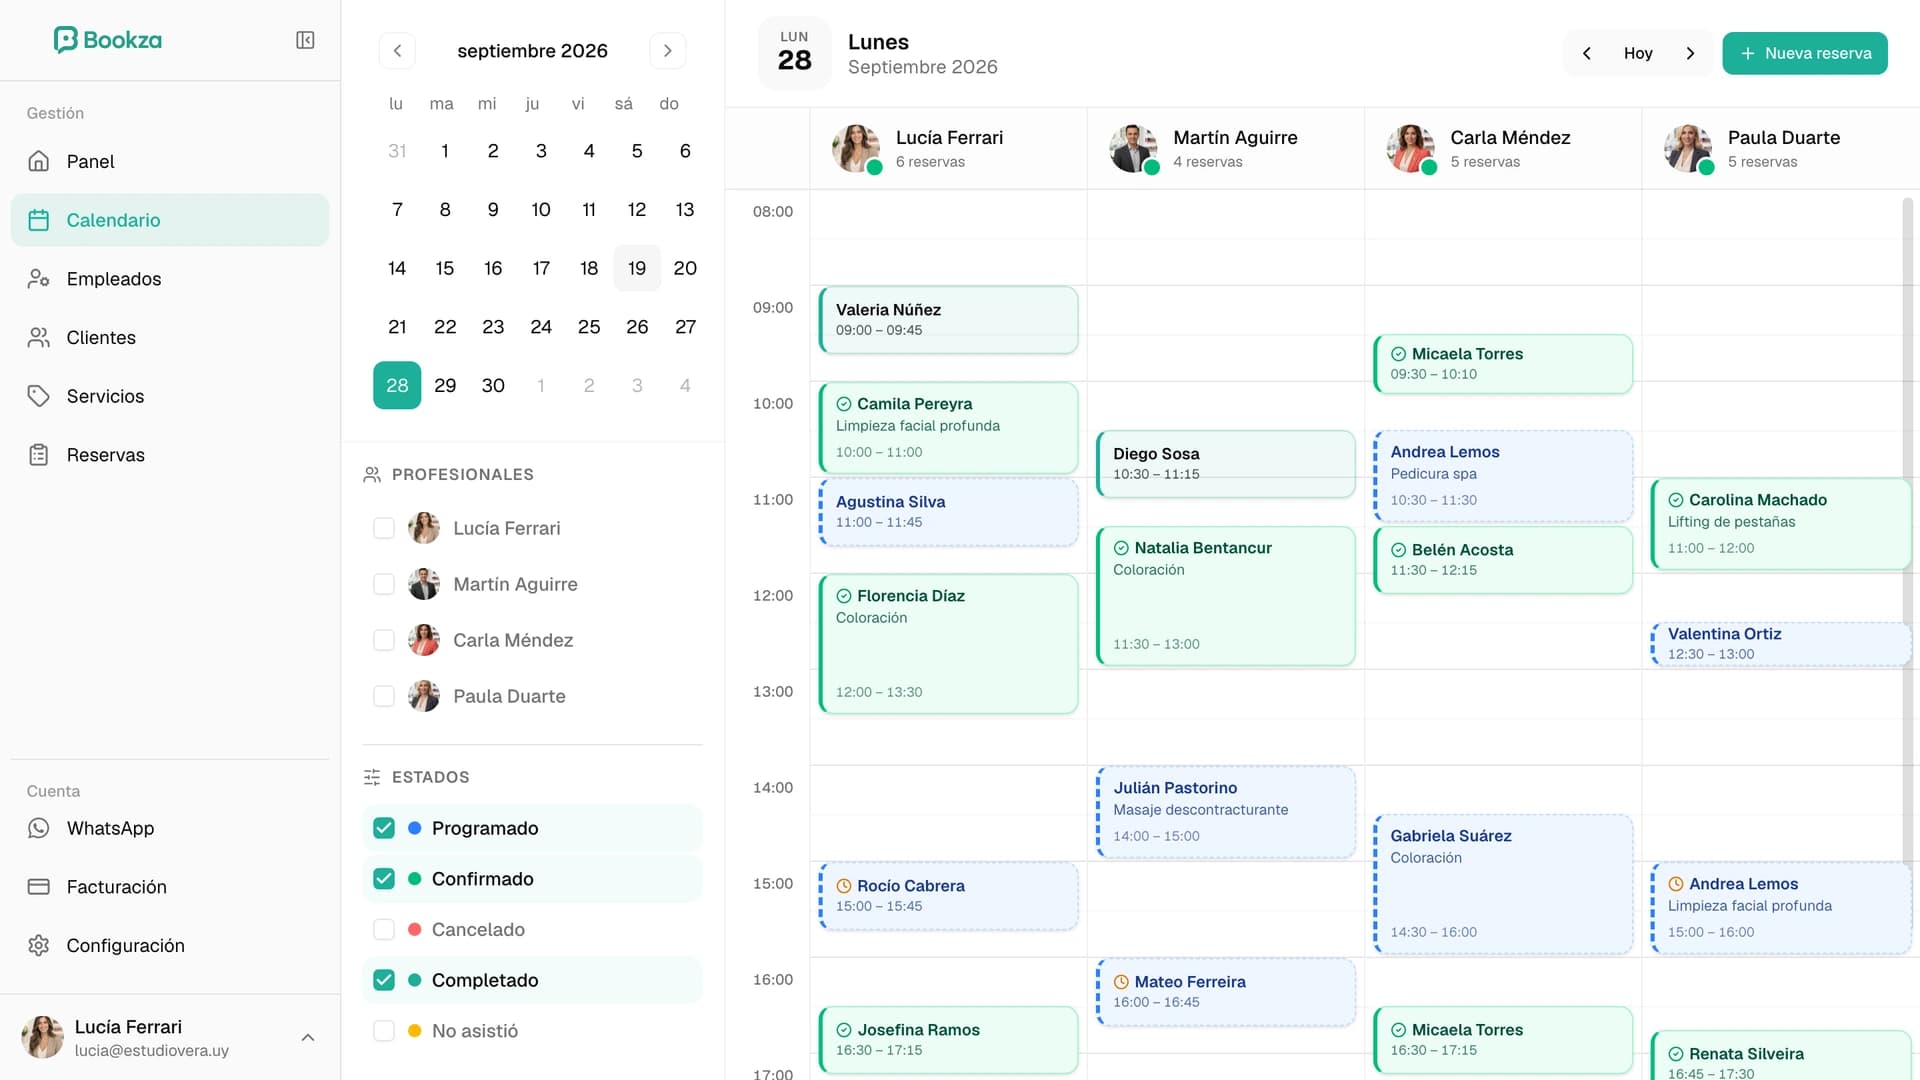Open Panel home icon
Screen dimensions: 1920x1080
pos(39,161)
